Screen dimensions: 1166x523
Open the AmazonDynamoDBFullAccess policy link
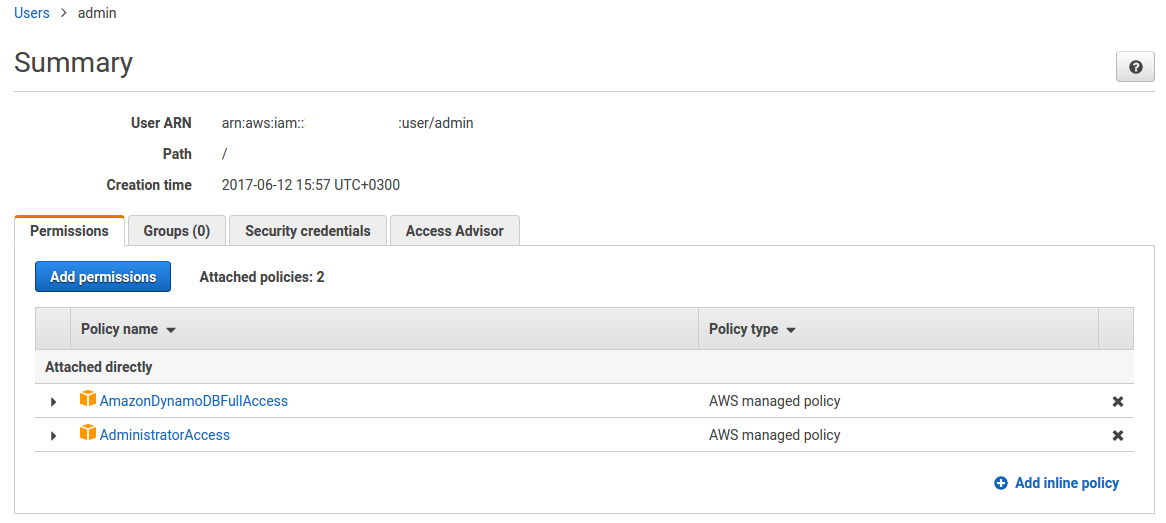pos(193,401)
